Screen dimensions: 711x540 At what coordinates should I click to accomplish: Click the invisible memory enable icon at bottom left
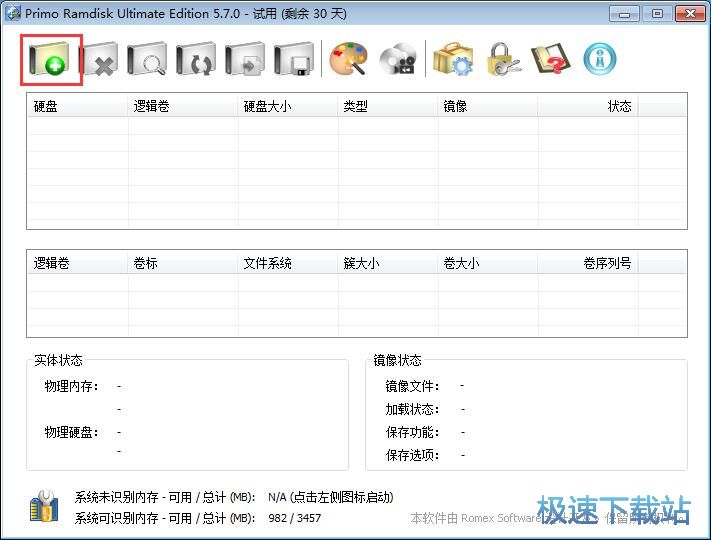[x=44, y=506]
